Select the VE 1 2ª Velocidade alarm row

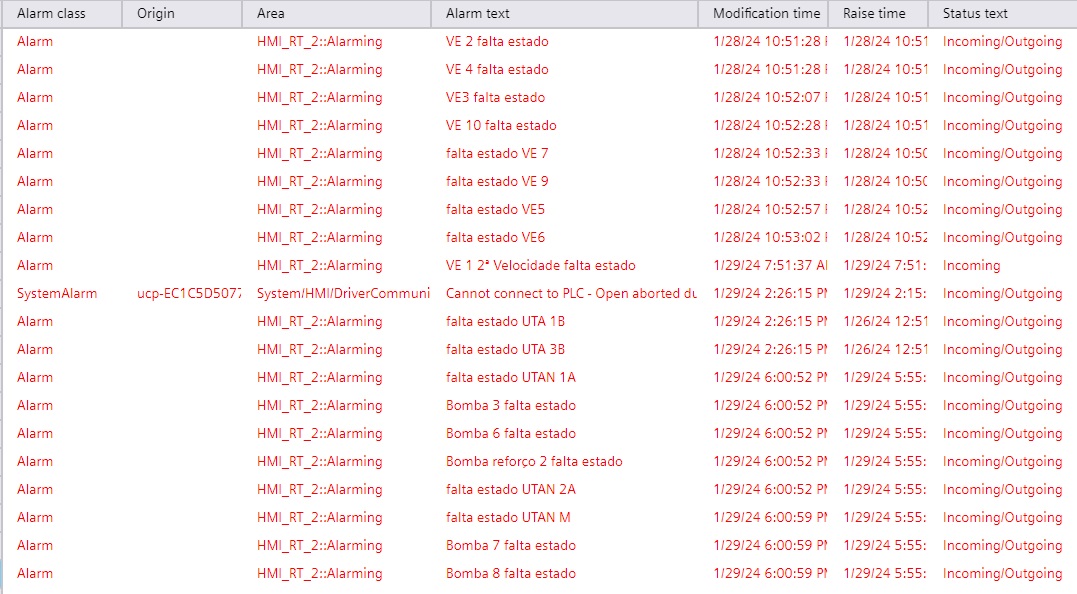tap(540, 266)
